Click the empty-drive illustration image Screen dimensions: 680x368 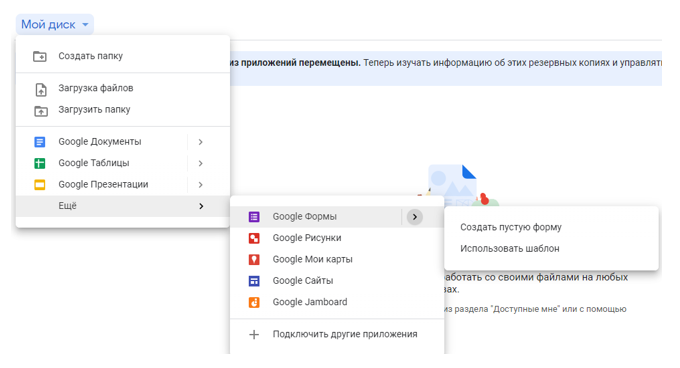click(x=458, y=184)
